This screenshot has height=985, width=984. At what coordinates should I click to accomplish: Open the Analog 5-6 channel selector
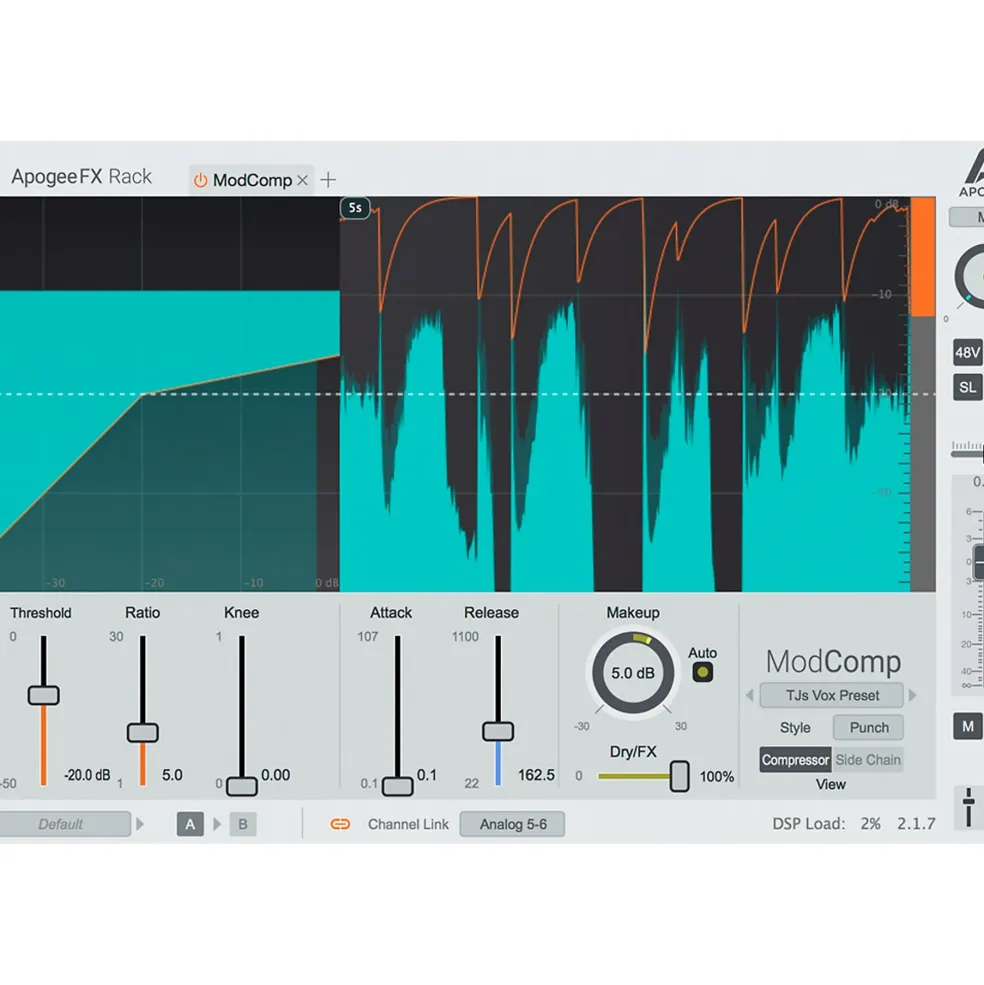(x=512, y=824)
